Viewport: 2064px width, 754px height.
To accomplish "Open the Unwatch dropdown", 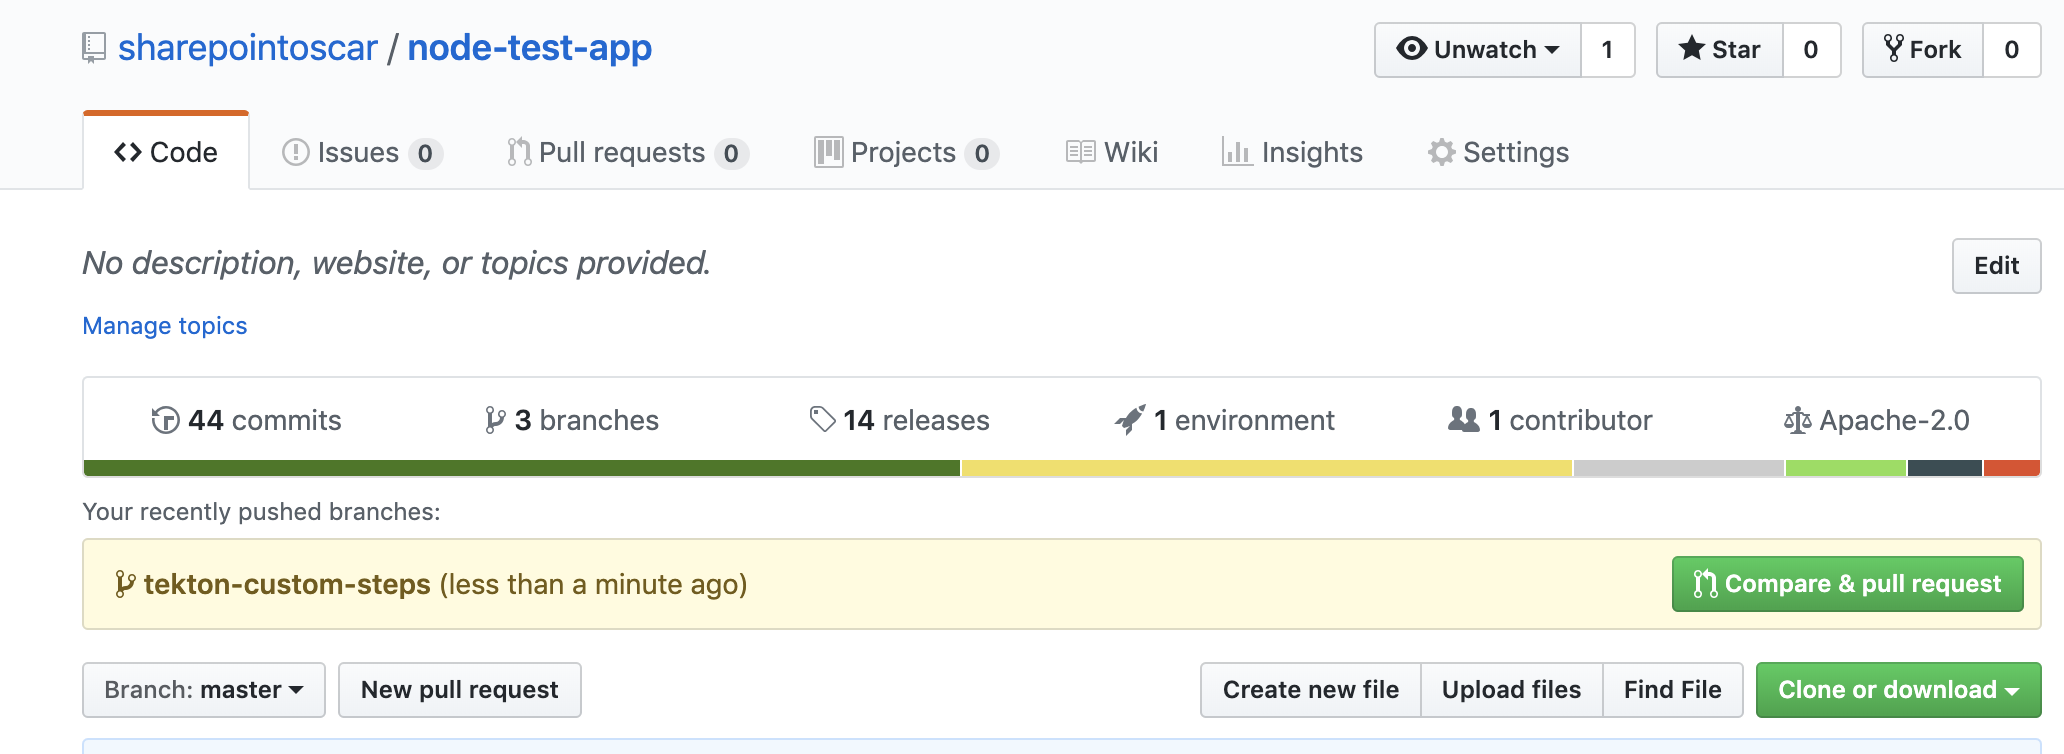I will [x=1478, y=50].
